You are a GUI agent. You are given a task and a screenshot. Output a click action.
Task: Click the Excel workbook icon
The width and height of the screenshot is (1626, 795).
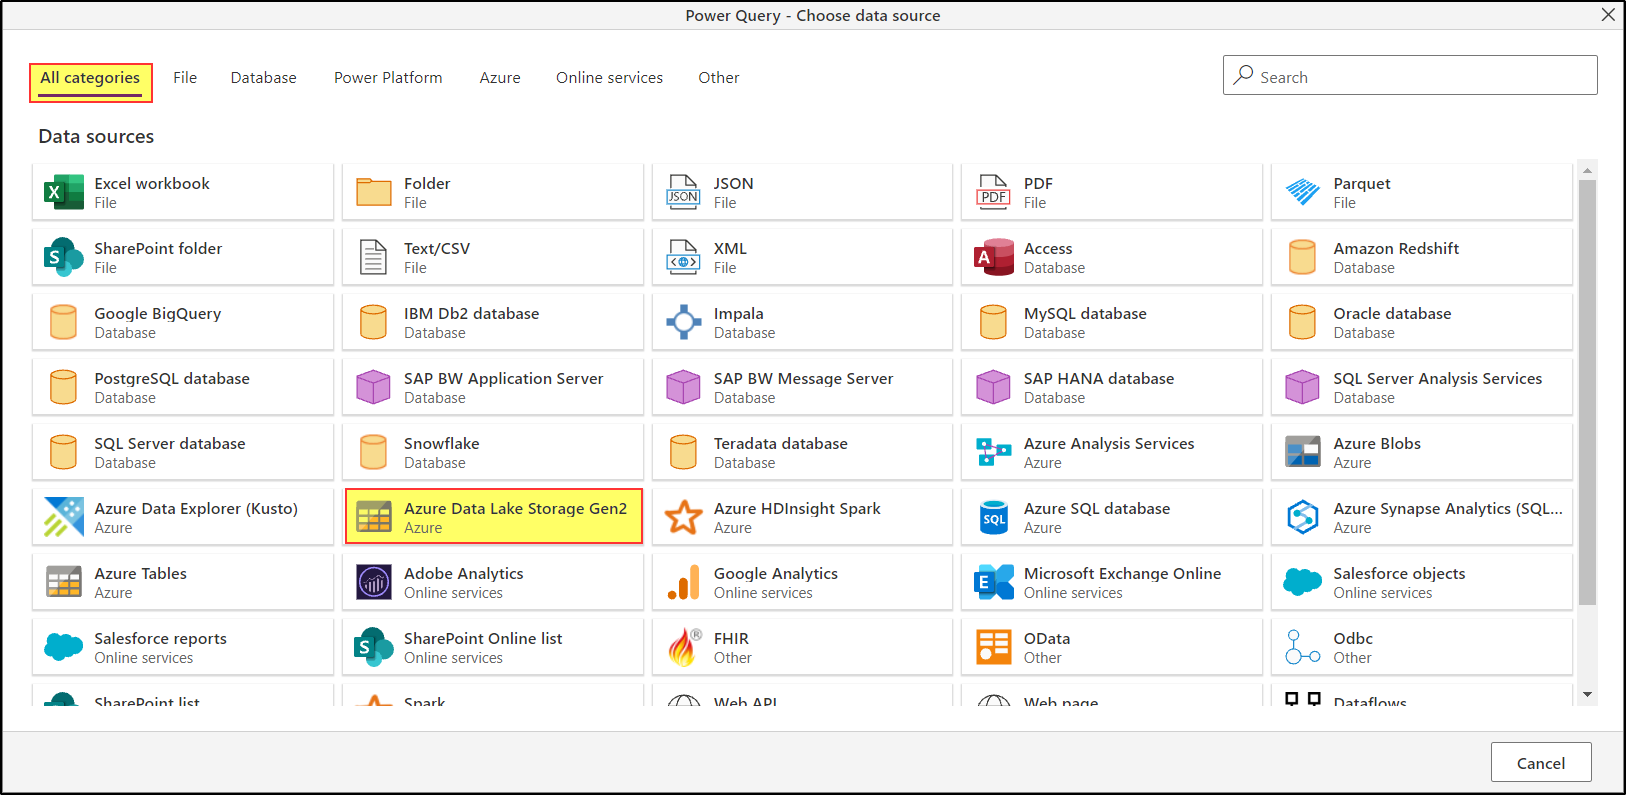64,192
